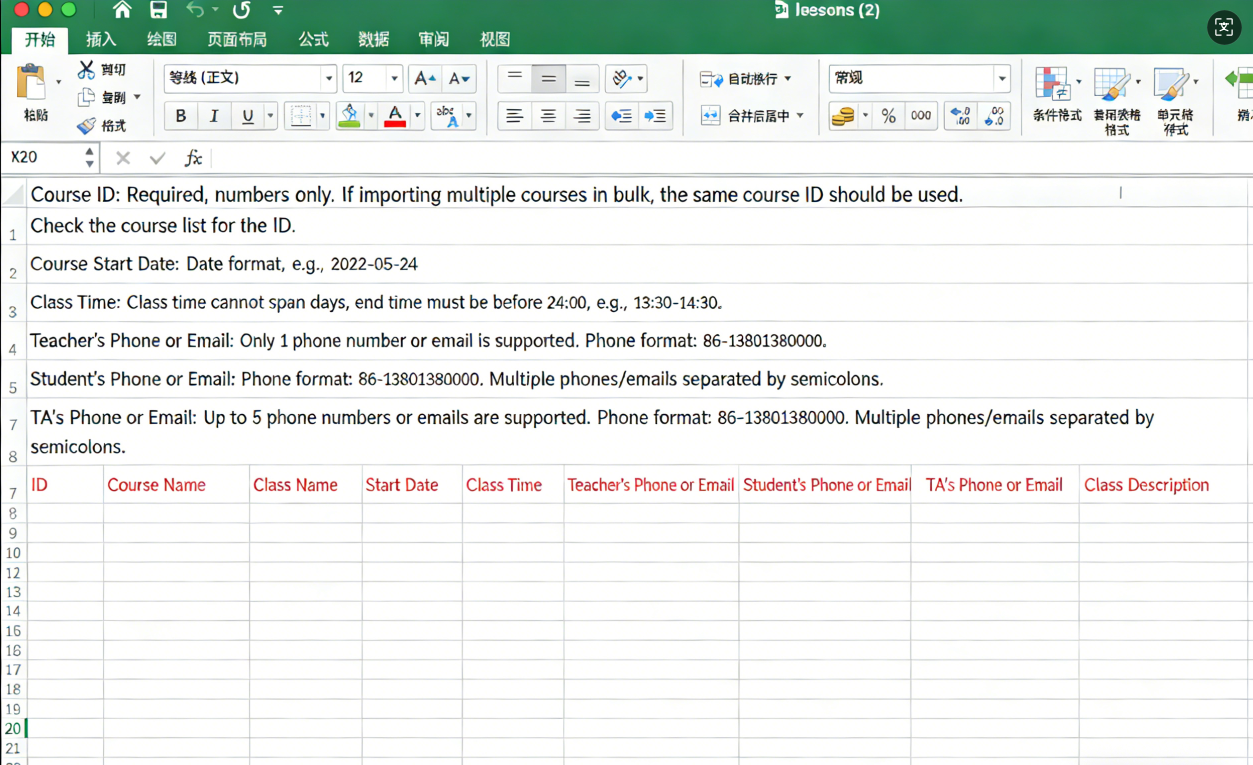Click the Increase Font Size icon
Viewport: 1253px width, 765px height.
424,78
